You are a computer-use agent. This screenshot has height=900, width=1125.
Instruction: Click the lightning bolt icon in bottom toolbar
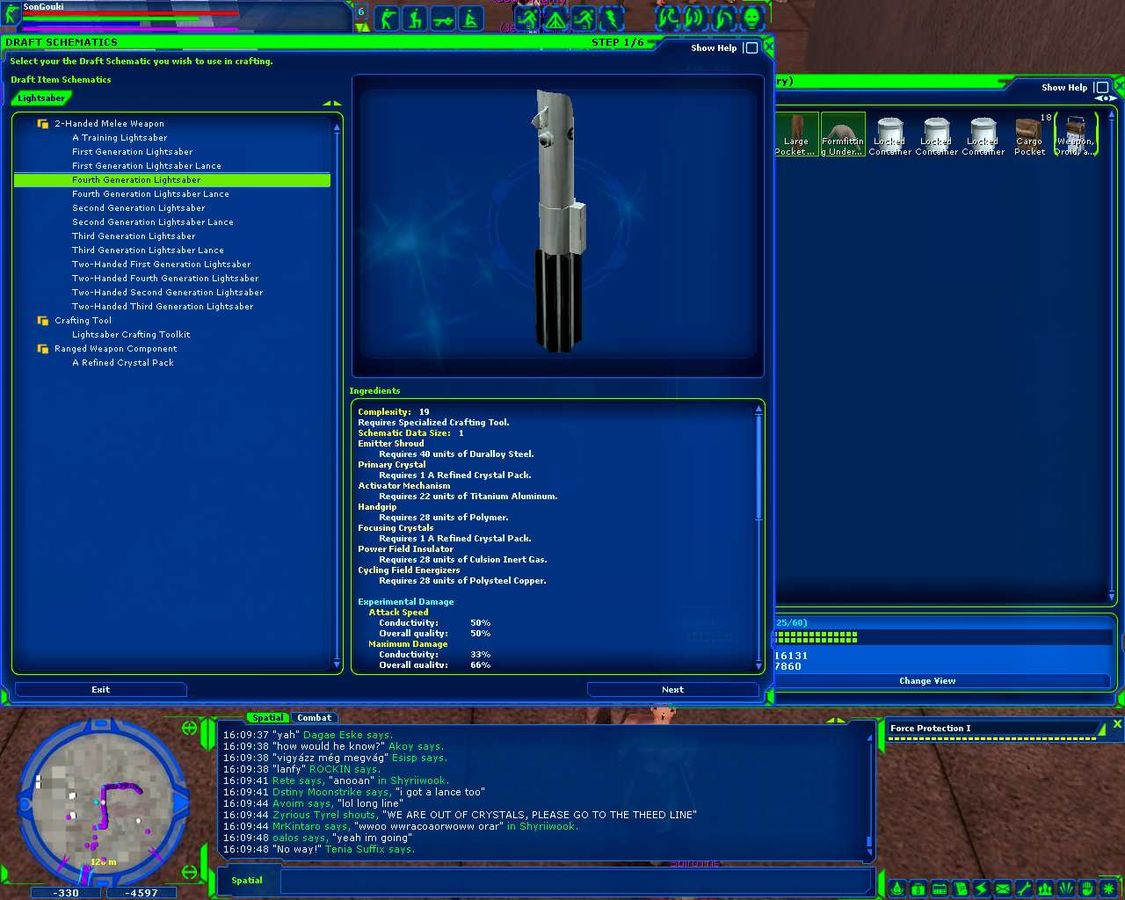(x=982, y=888)
